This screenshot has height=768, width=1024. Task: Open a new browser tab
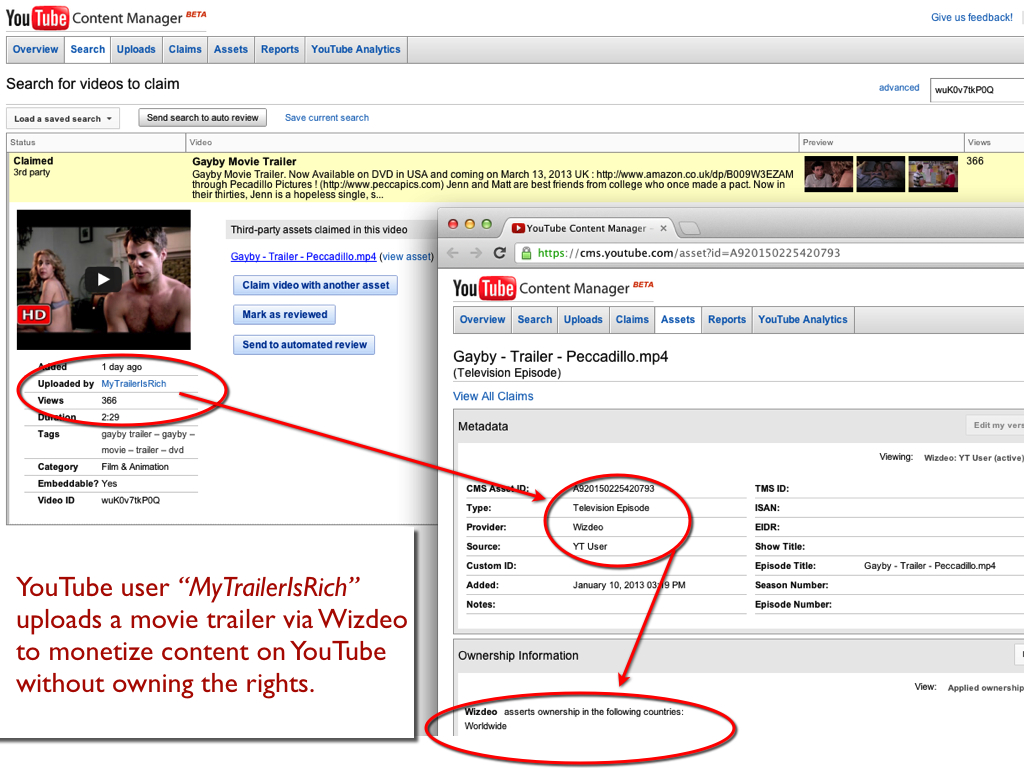click(690, 229)
